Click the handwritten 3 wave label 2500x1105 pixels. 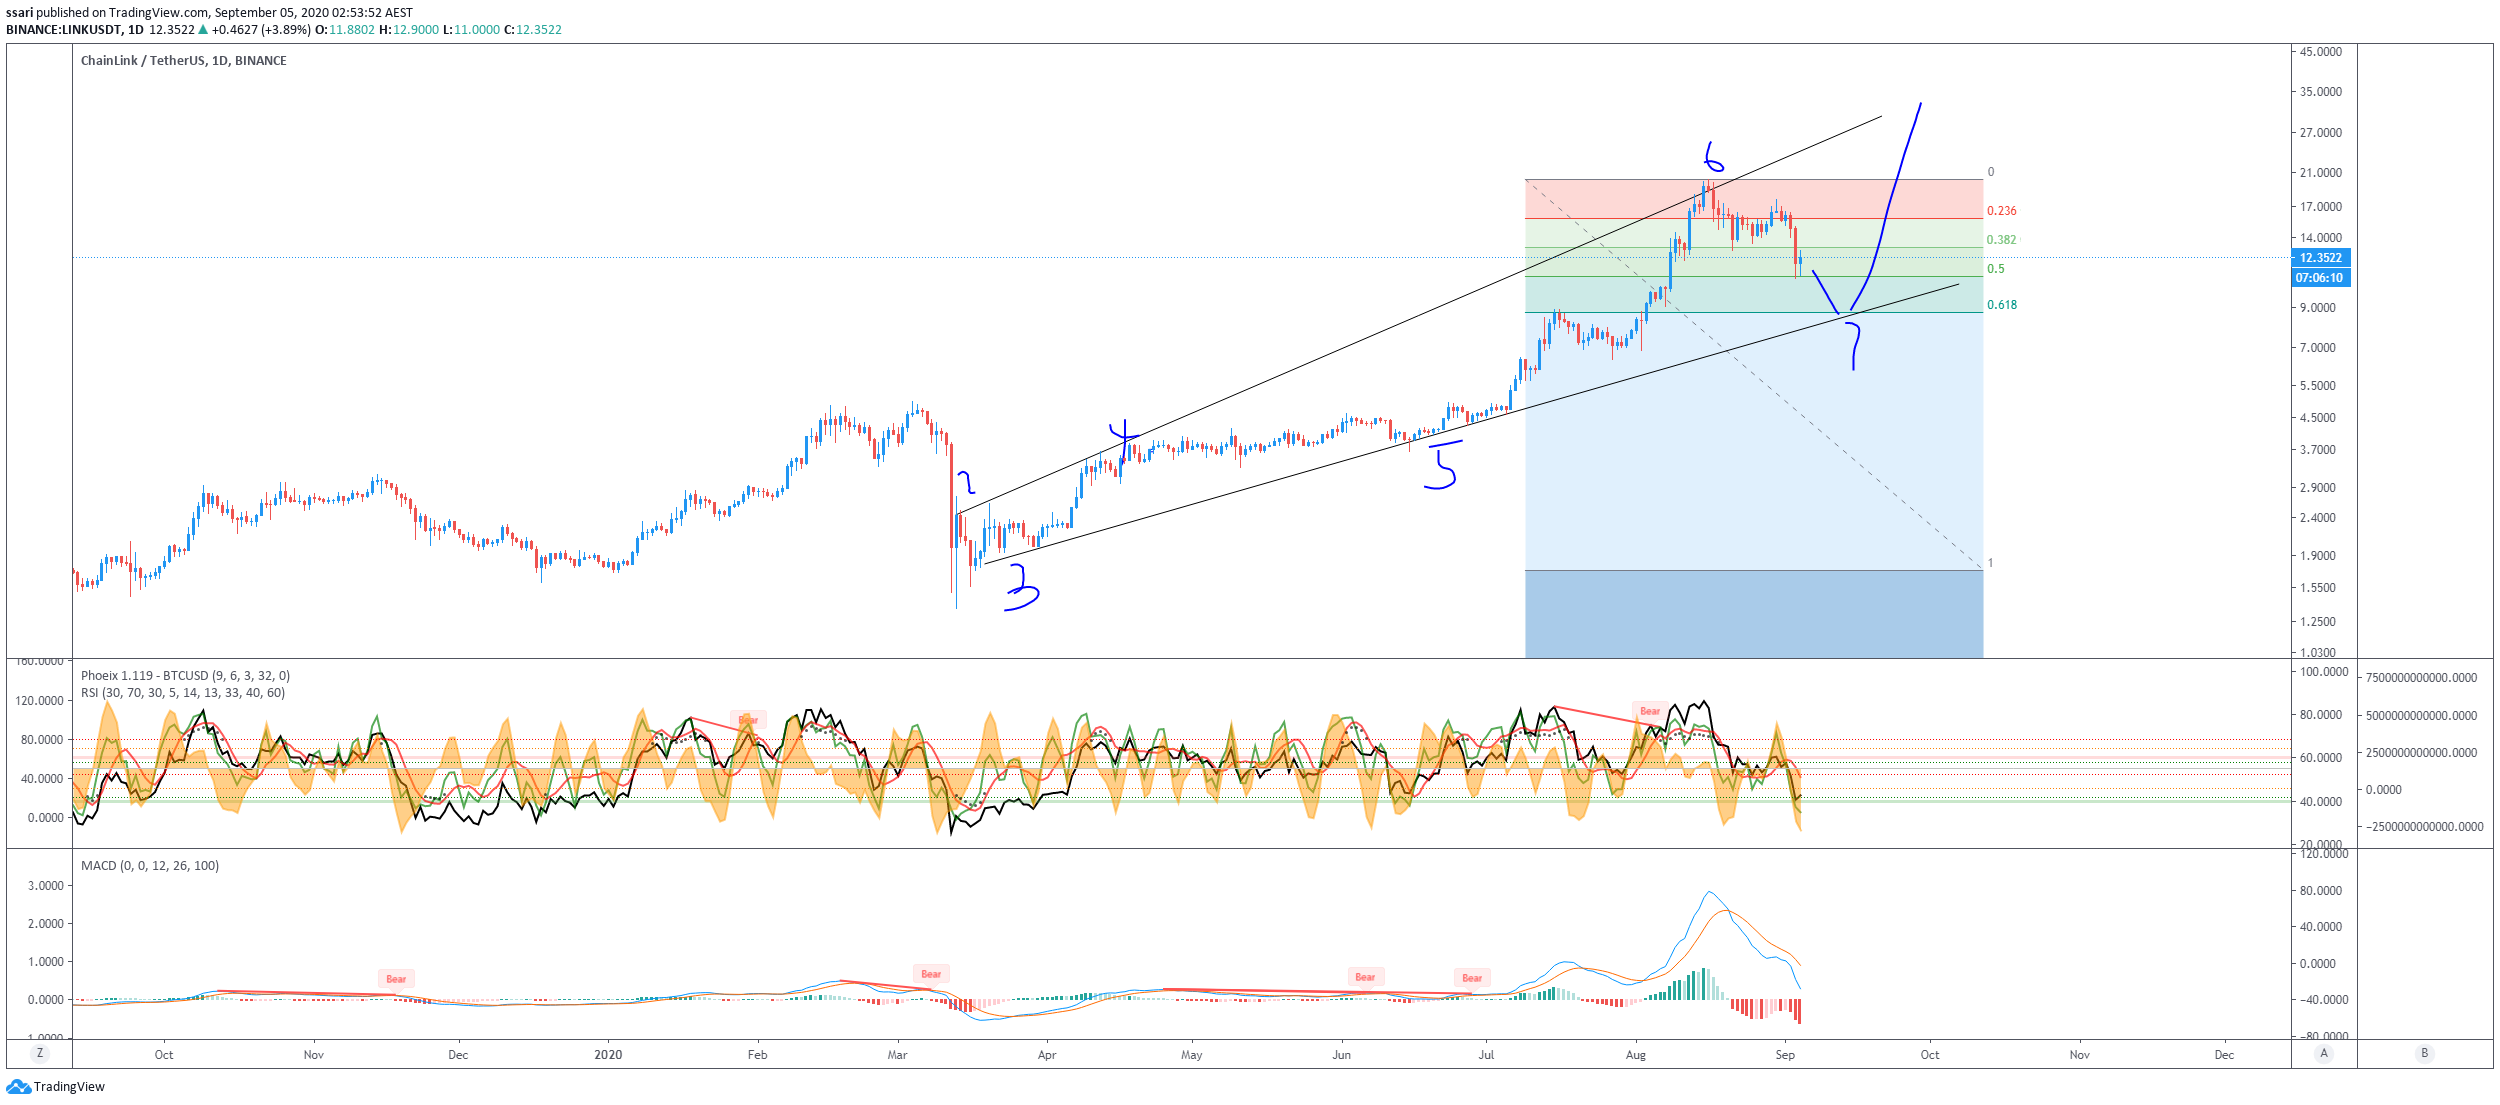tap(1021, 587)
